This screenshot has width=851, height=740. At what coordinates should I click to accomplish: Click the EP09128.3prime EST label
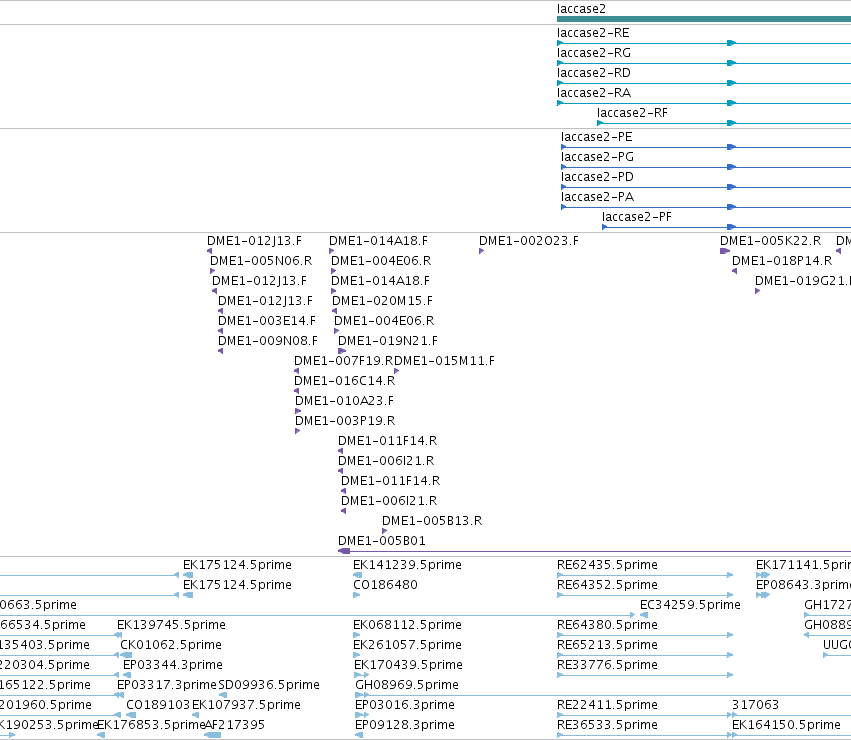pyautogui.click(x=405, y=725)
